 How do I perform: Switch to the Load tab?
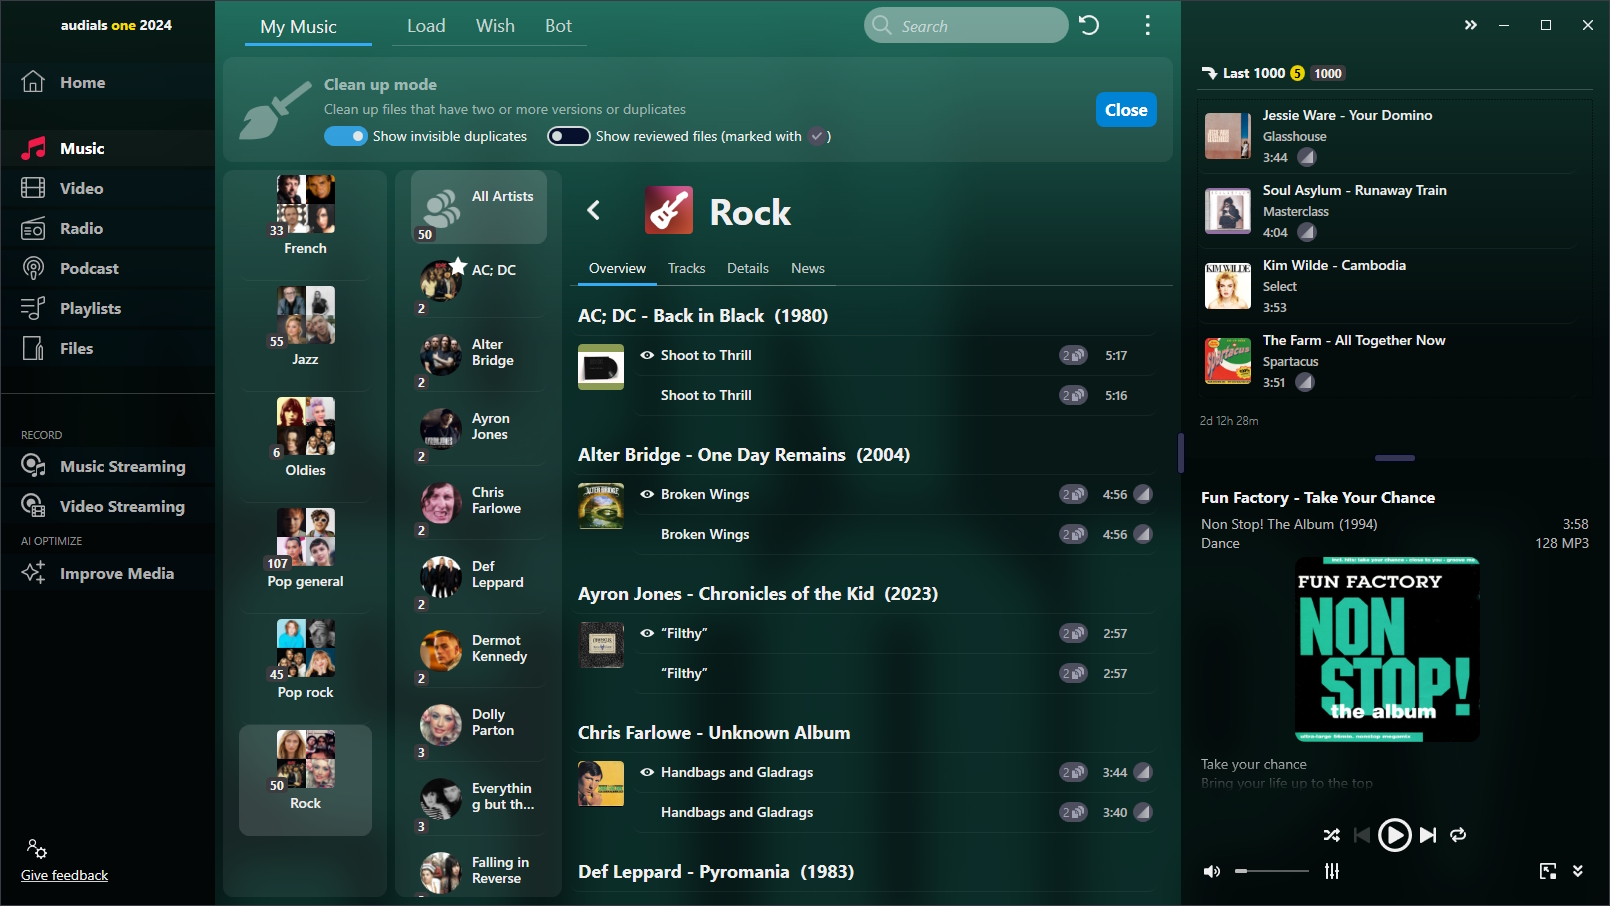click(x=426, y=26)
